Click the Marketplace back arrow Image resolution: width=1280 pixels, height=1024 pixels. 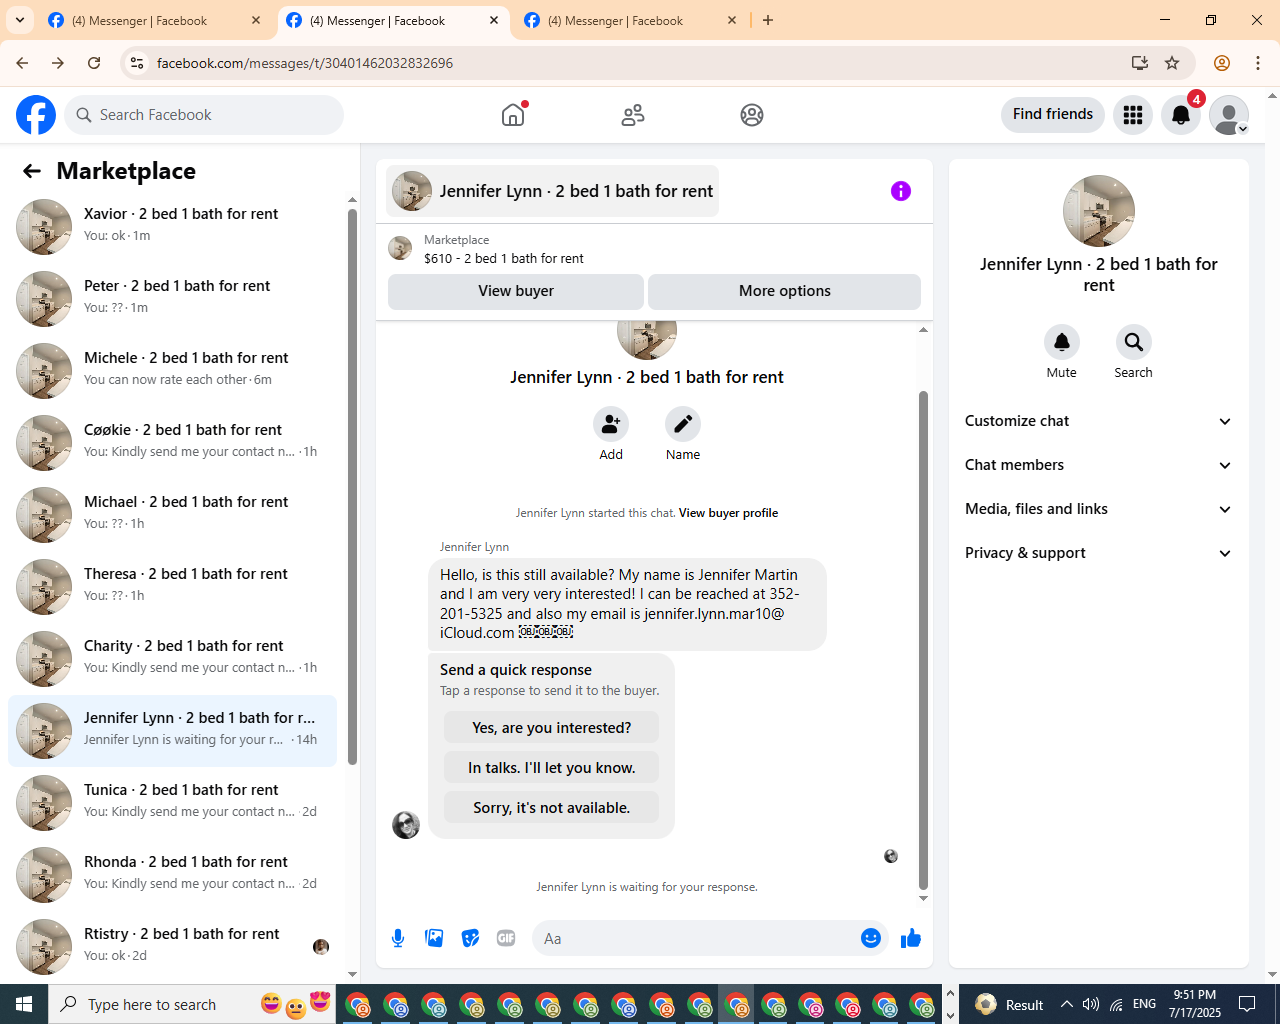click(32, 171)
